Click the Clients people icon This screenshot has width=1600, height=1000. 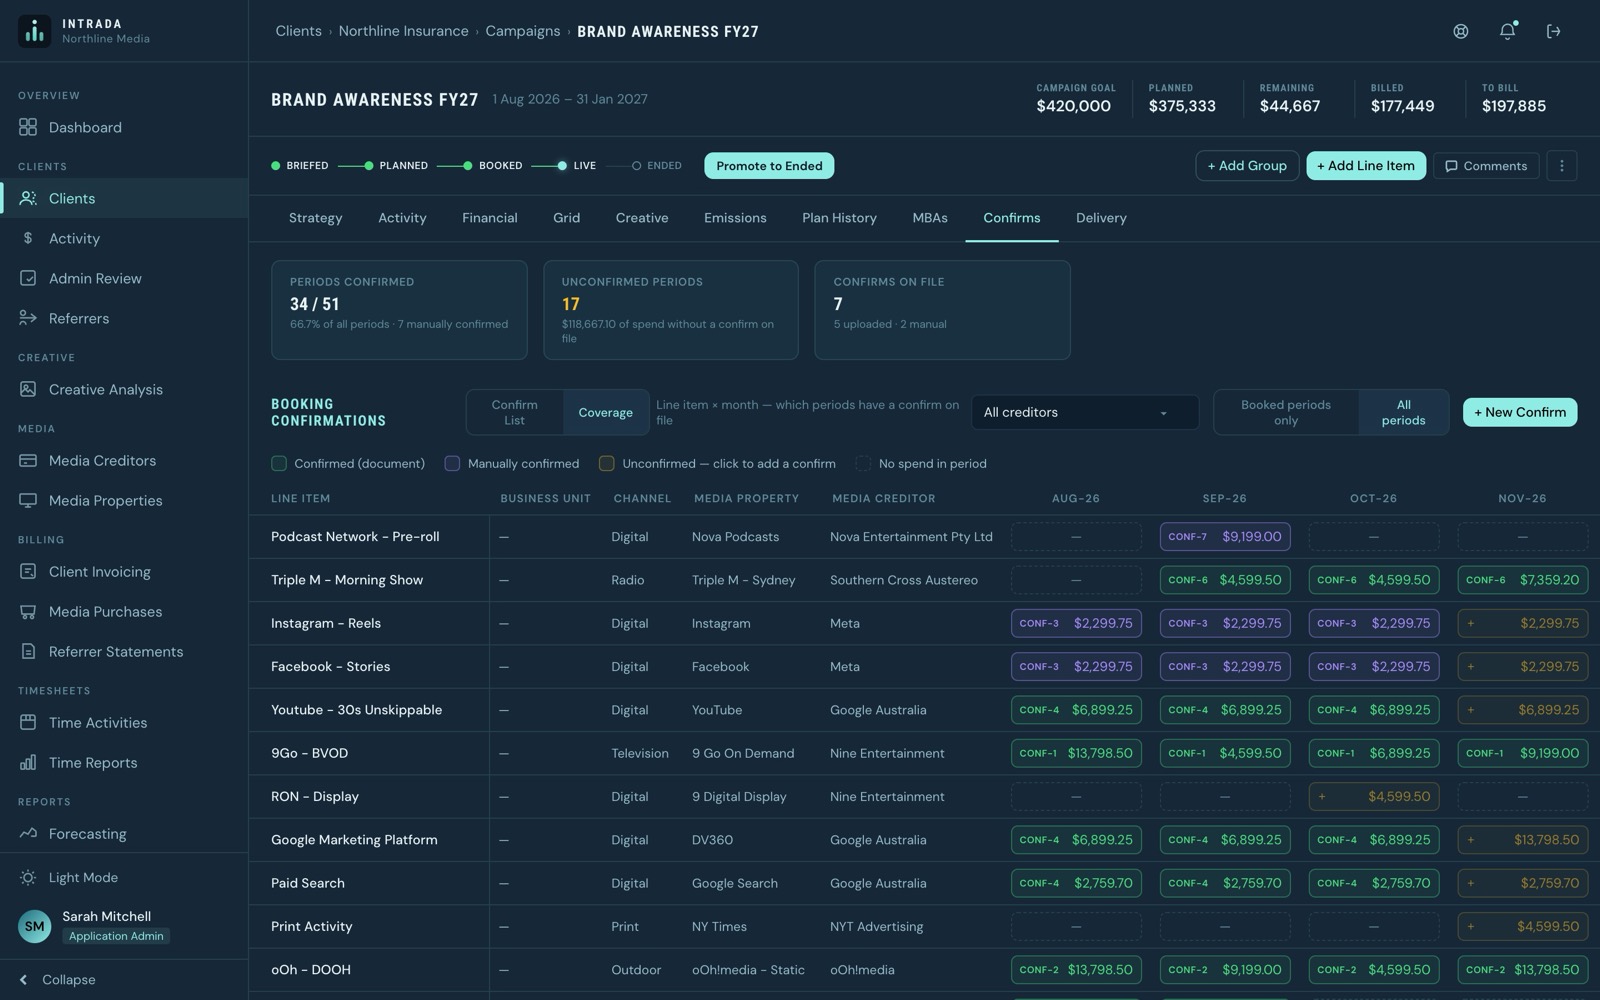[x=28, y=198]
